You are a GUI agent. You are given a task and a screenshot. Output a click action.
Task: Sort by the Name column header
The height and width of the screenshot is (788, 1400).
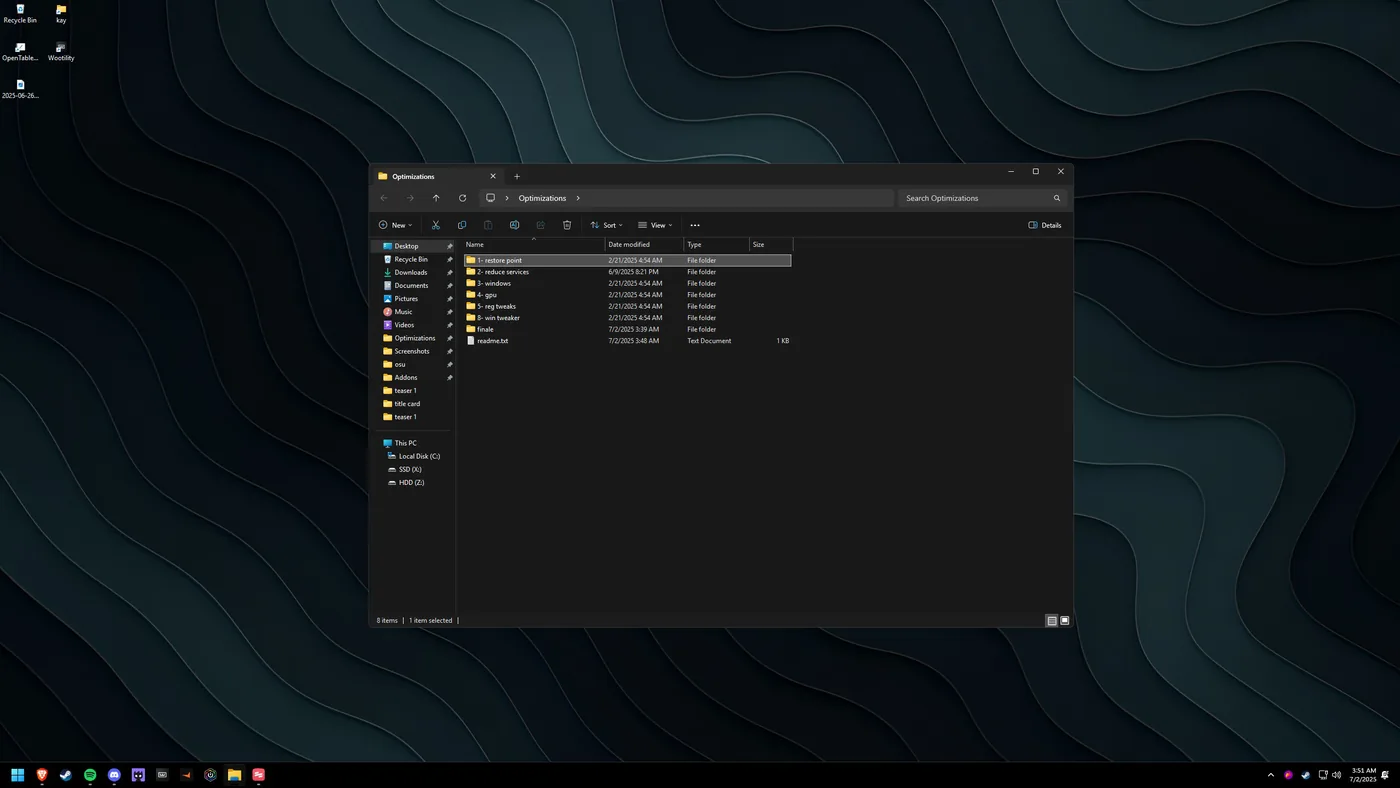point(534,244)
